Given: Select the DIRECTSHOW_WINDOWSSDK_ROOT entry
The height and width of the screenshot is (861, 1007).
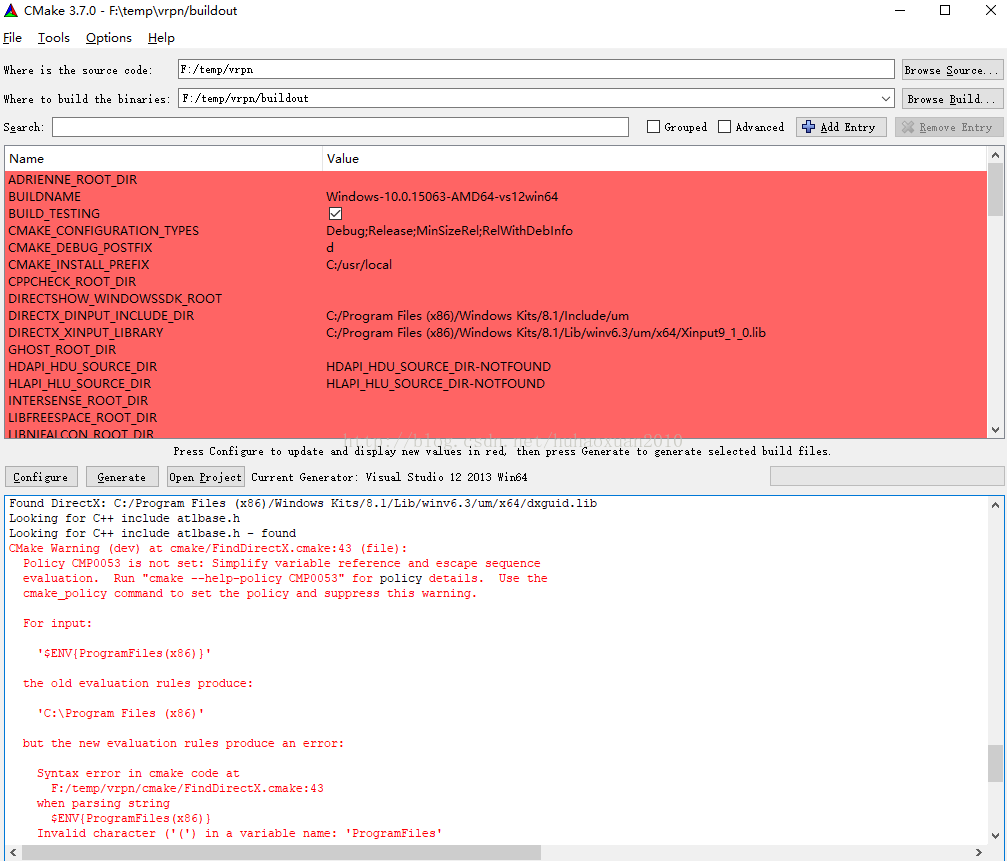Looking at the screenshot, I should (x=115, y=299).
